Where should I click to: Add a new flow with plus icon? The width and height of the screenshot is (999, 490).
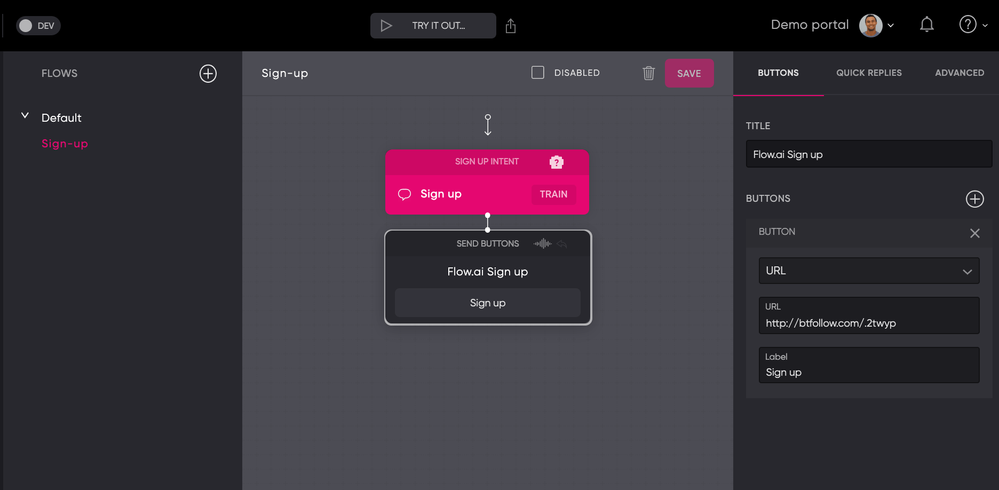[x=208, y=73]
